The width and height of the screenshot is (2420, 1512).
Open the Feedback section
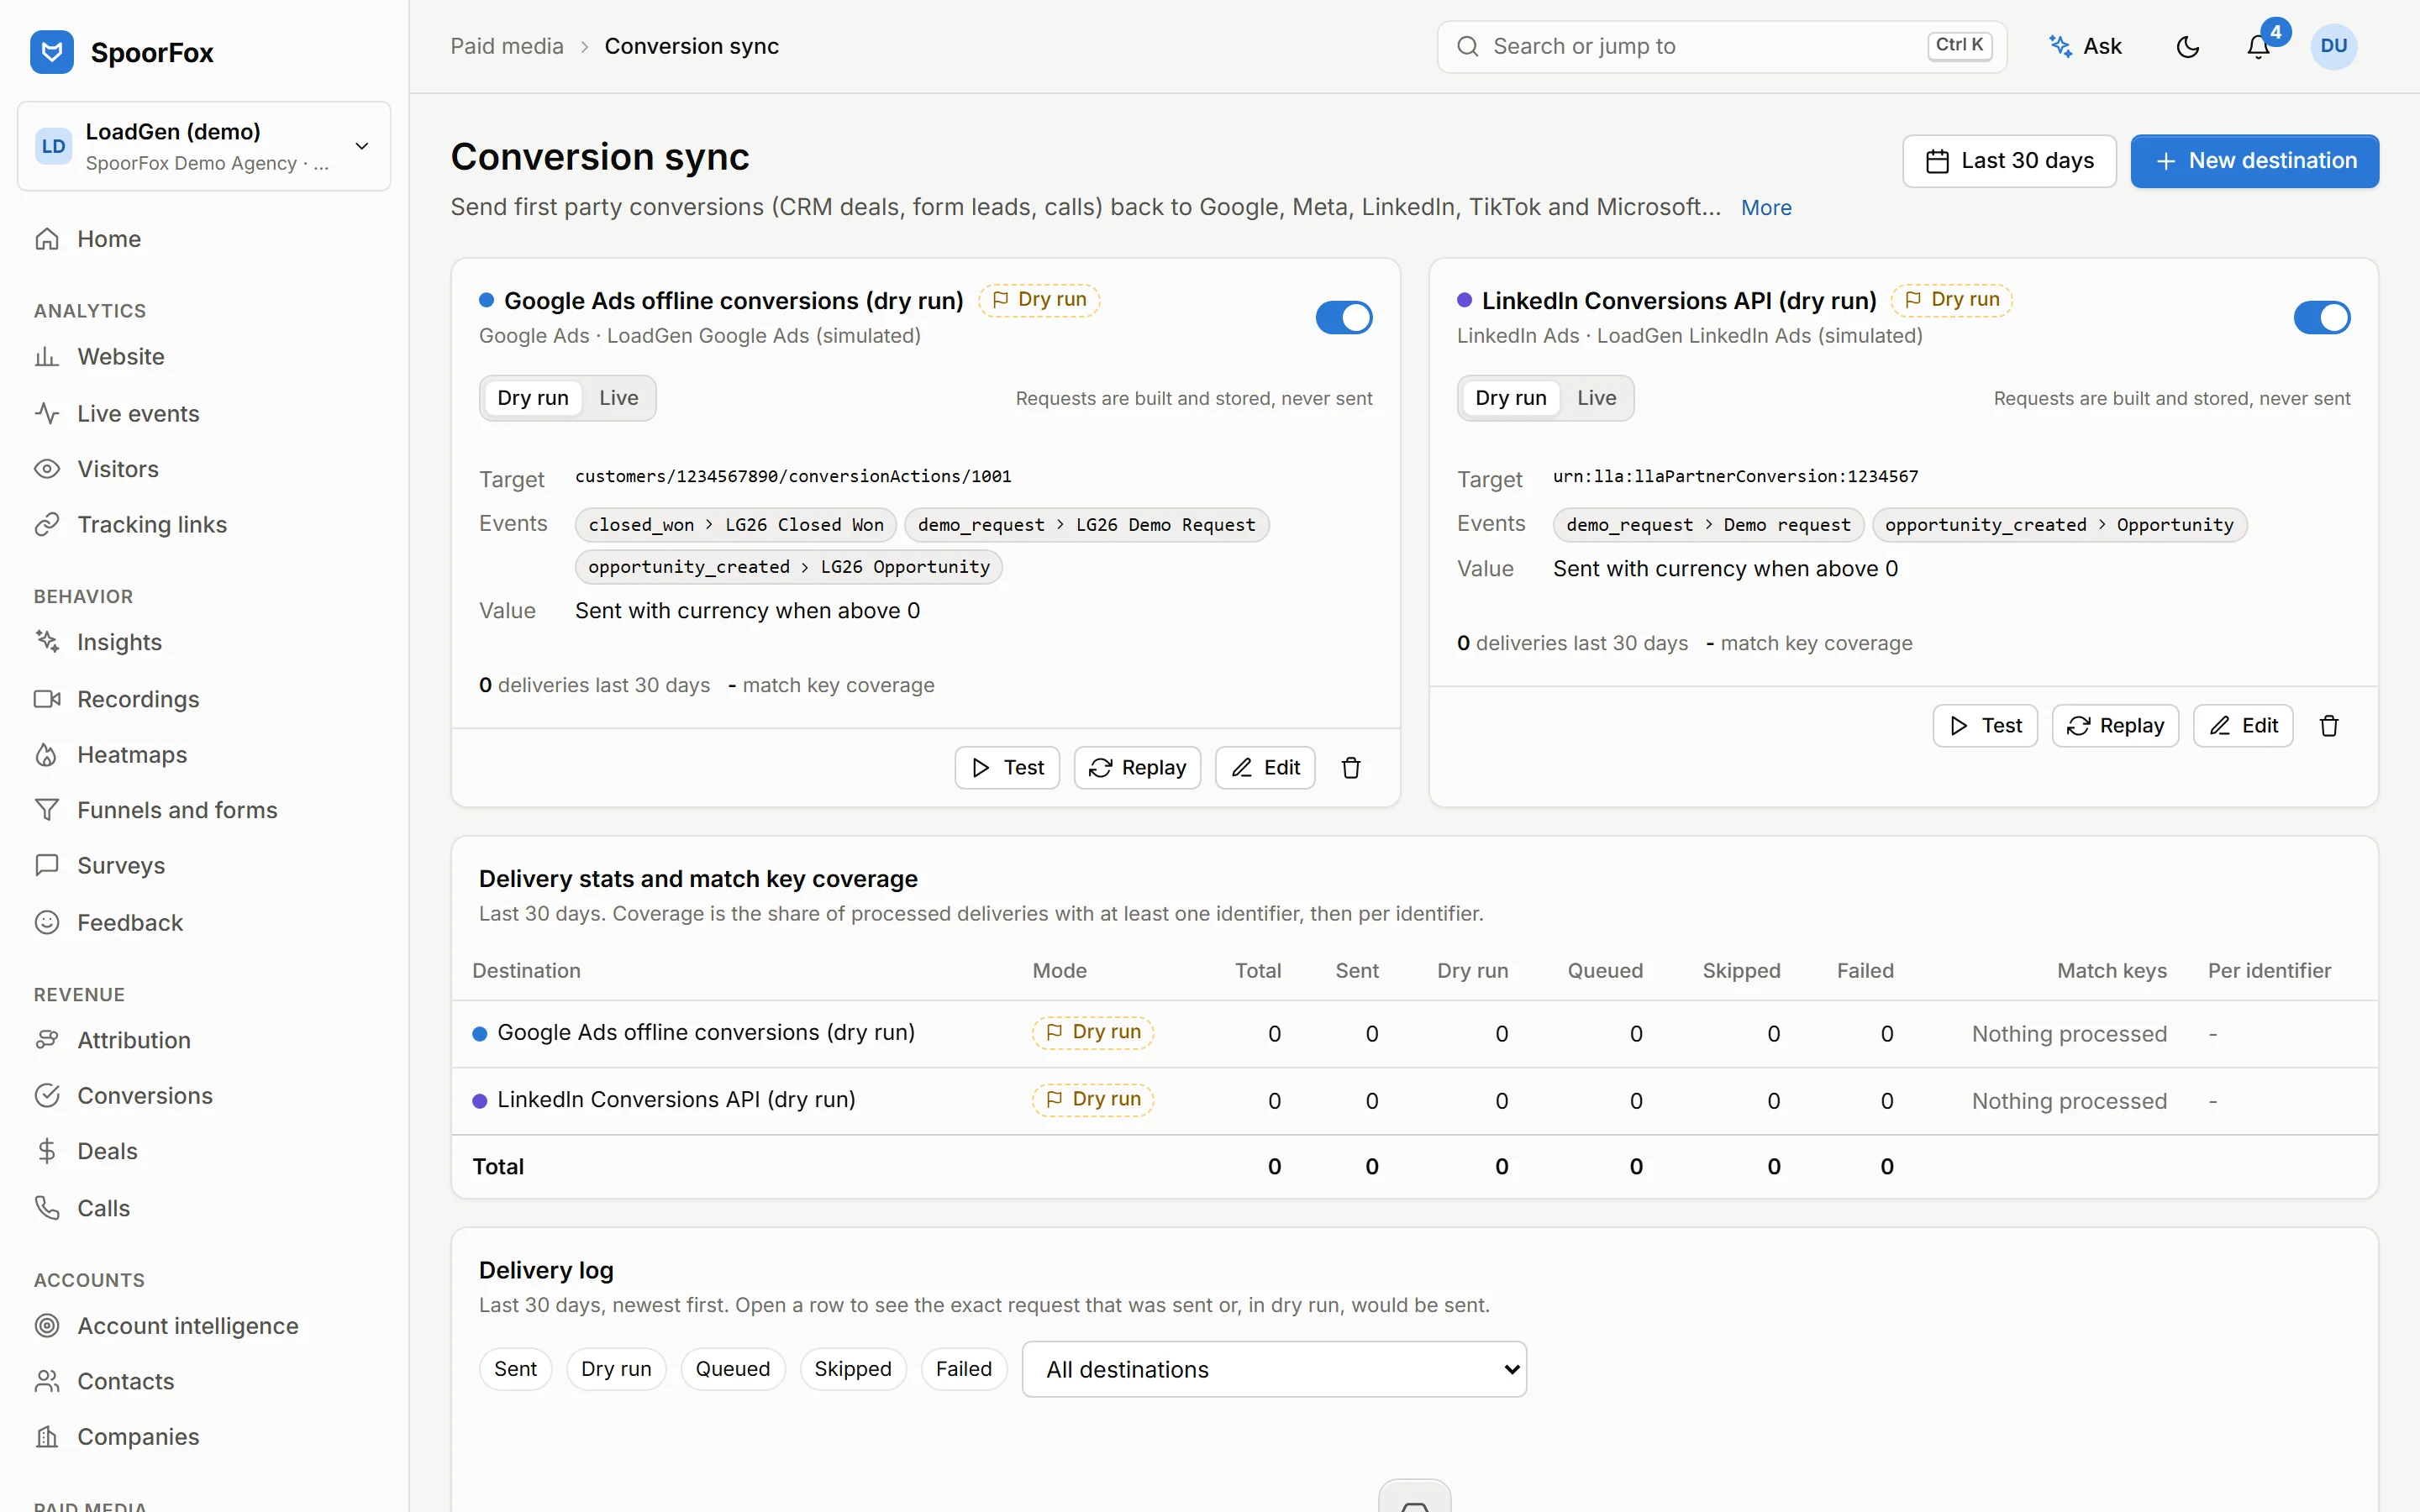tap(204, 923)
